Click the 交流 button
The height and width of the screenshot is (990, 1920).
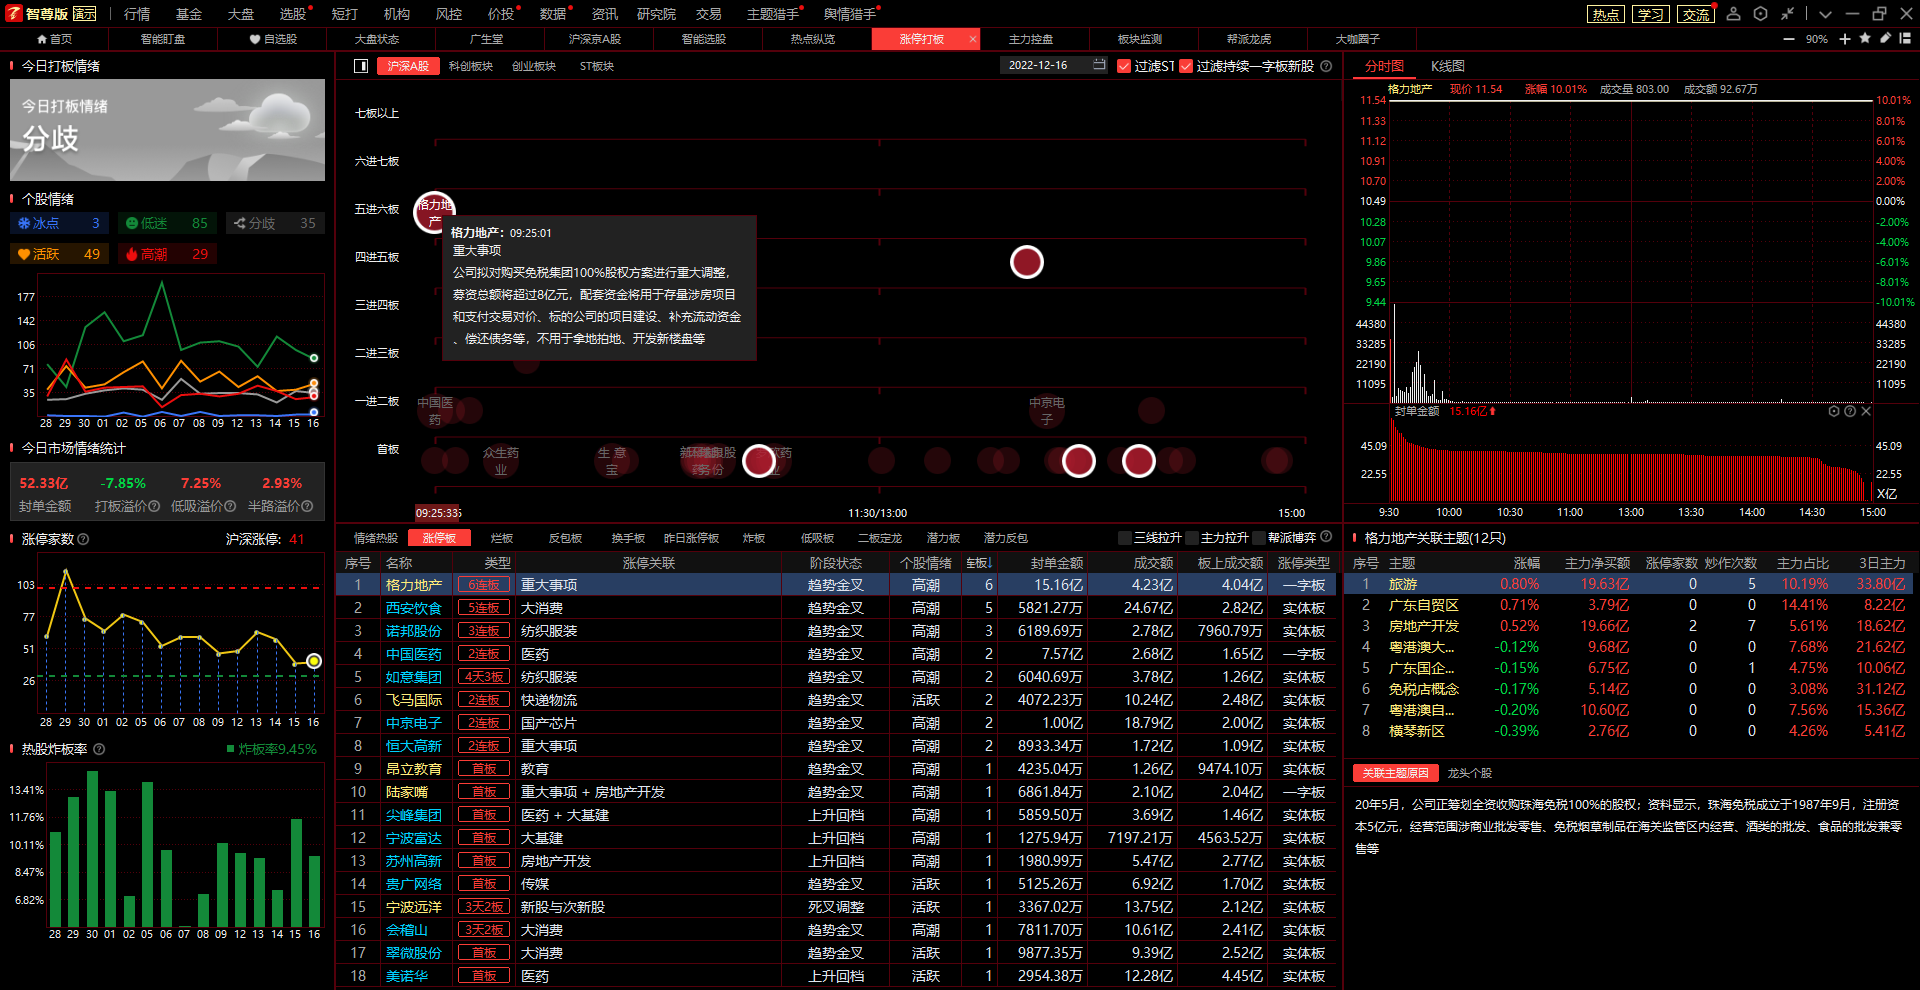point(1695,14)
